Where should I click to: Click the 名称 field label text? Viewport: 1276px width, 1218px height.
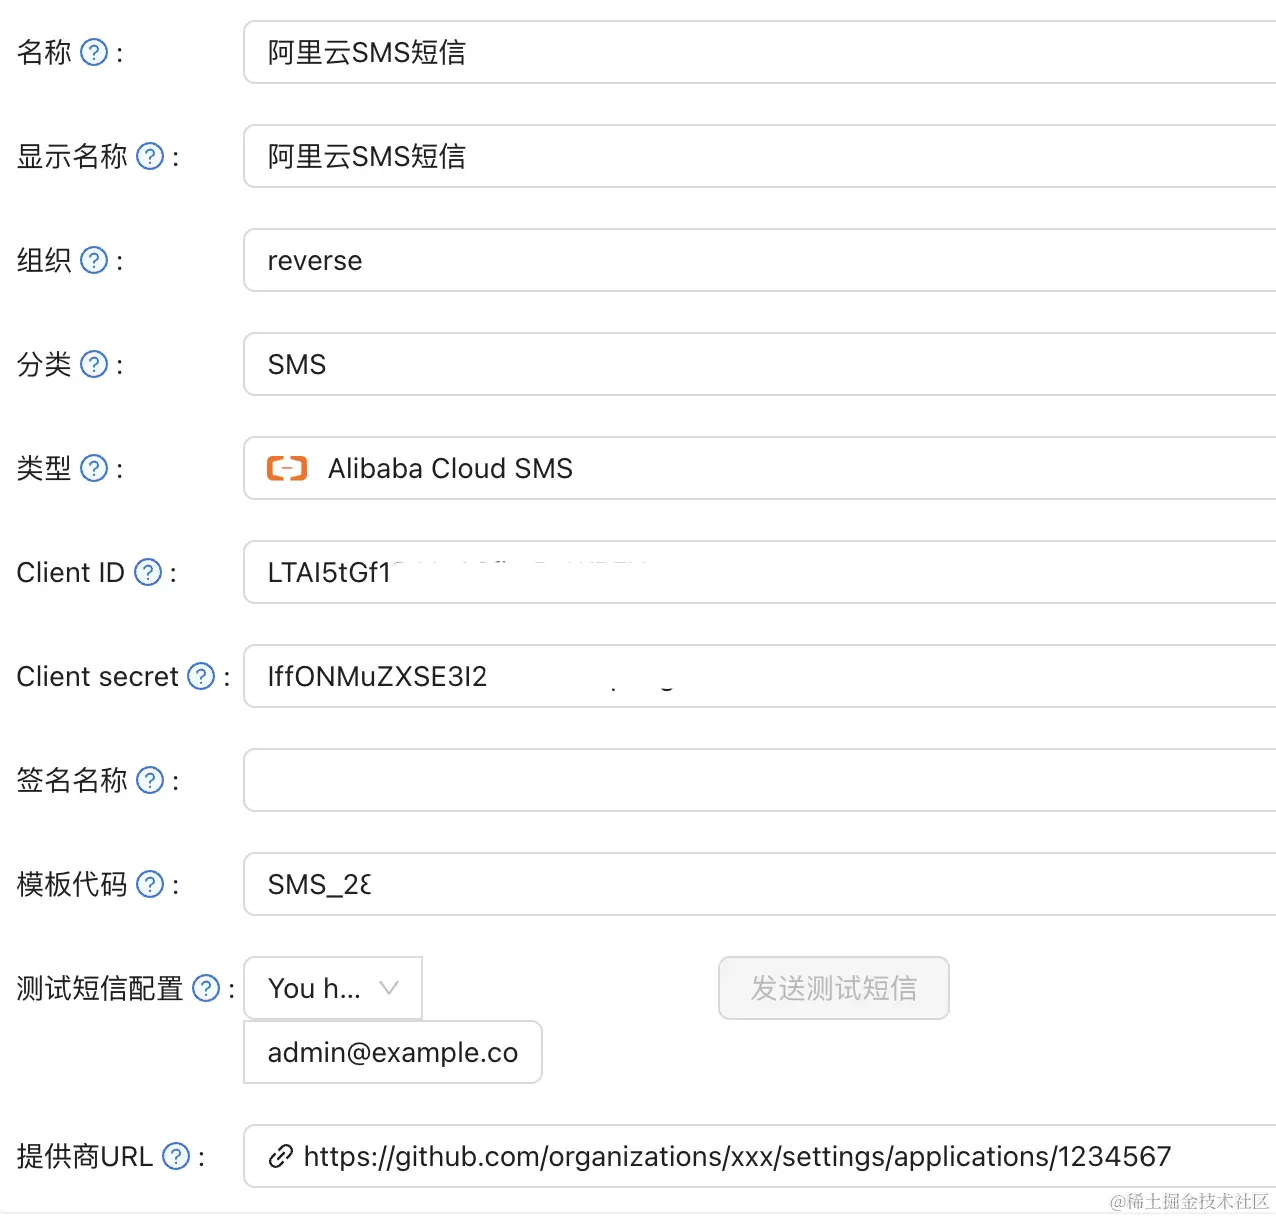pos(44,52)
